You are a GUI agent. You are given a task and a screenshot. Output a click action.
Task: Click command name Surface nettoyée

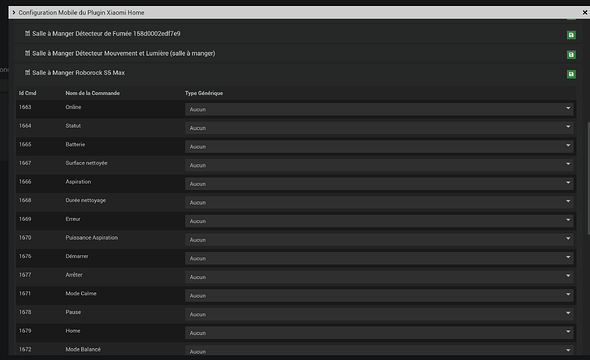click(x=87, y=163)
